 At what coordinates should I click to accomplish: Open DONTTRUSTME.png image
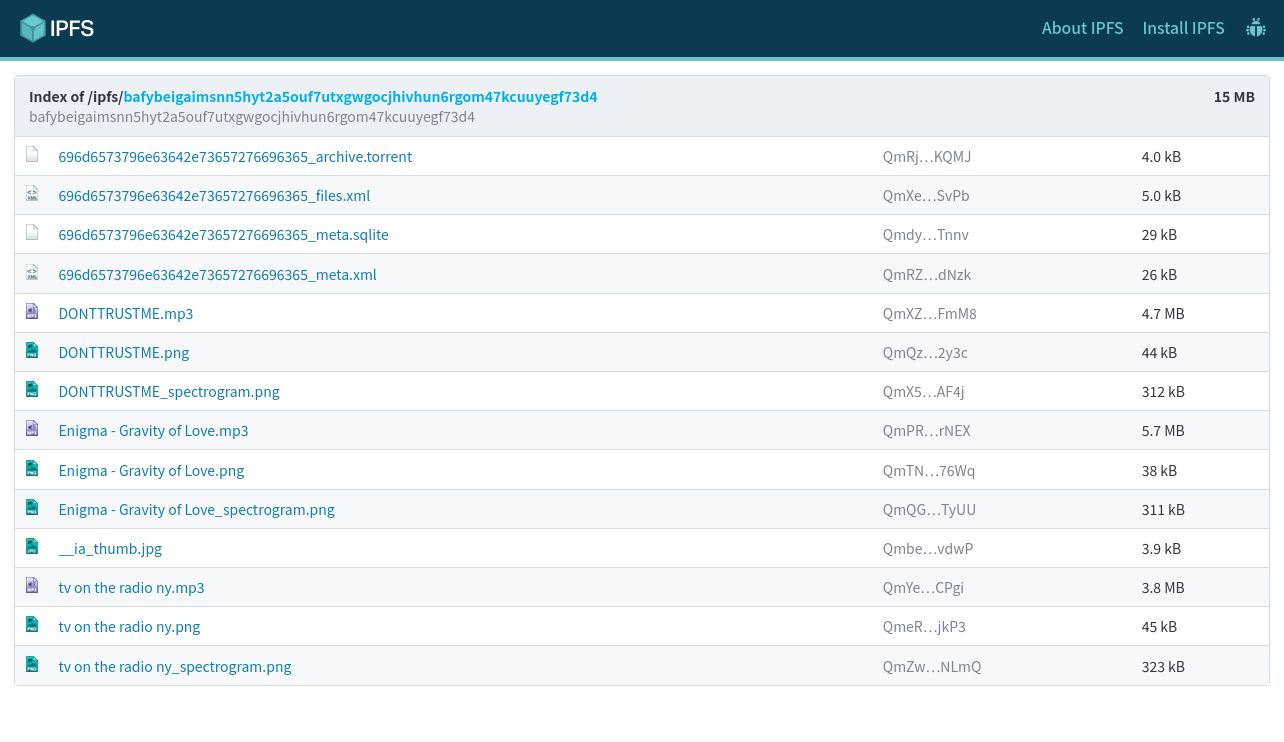(124, 353)
